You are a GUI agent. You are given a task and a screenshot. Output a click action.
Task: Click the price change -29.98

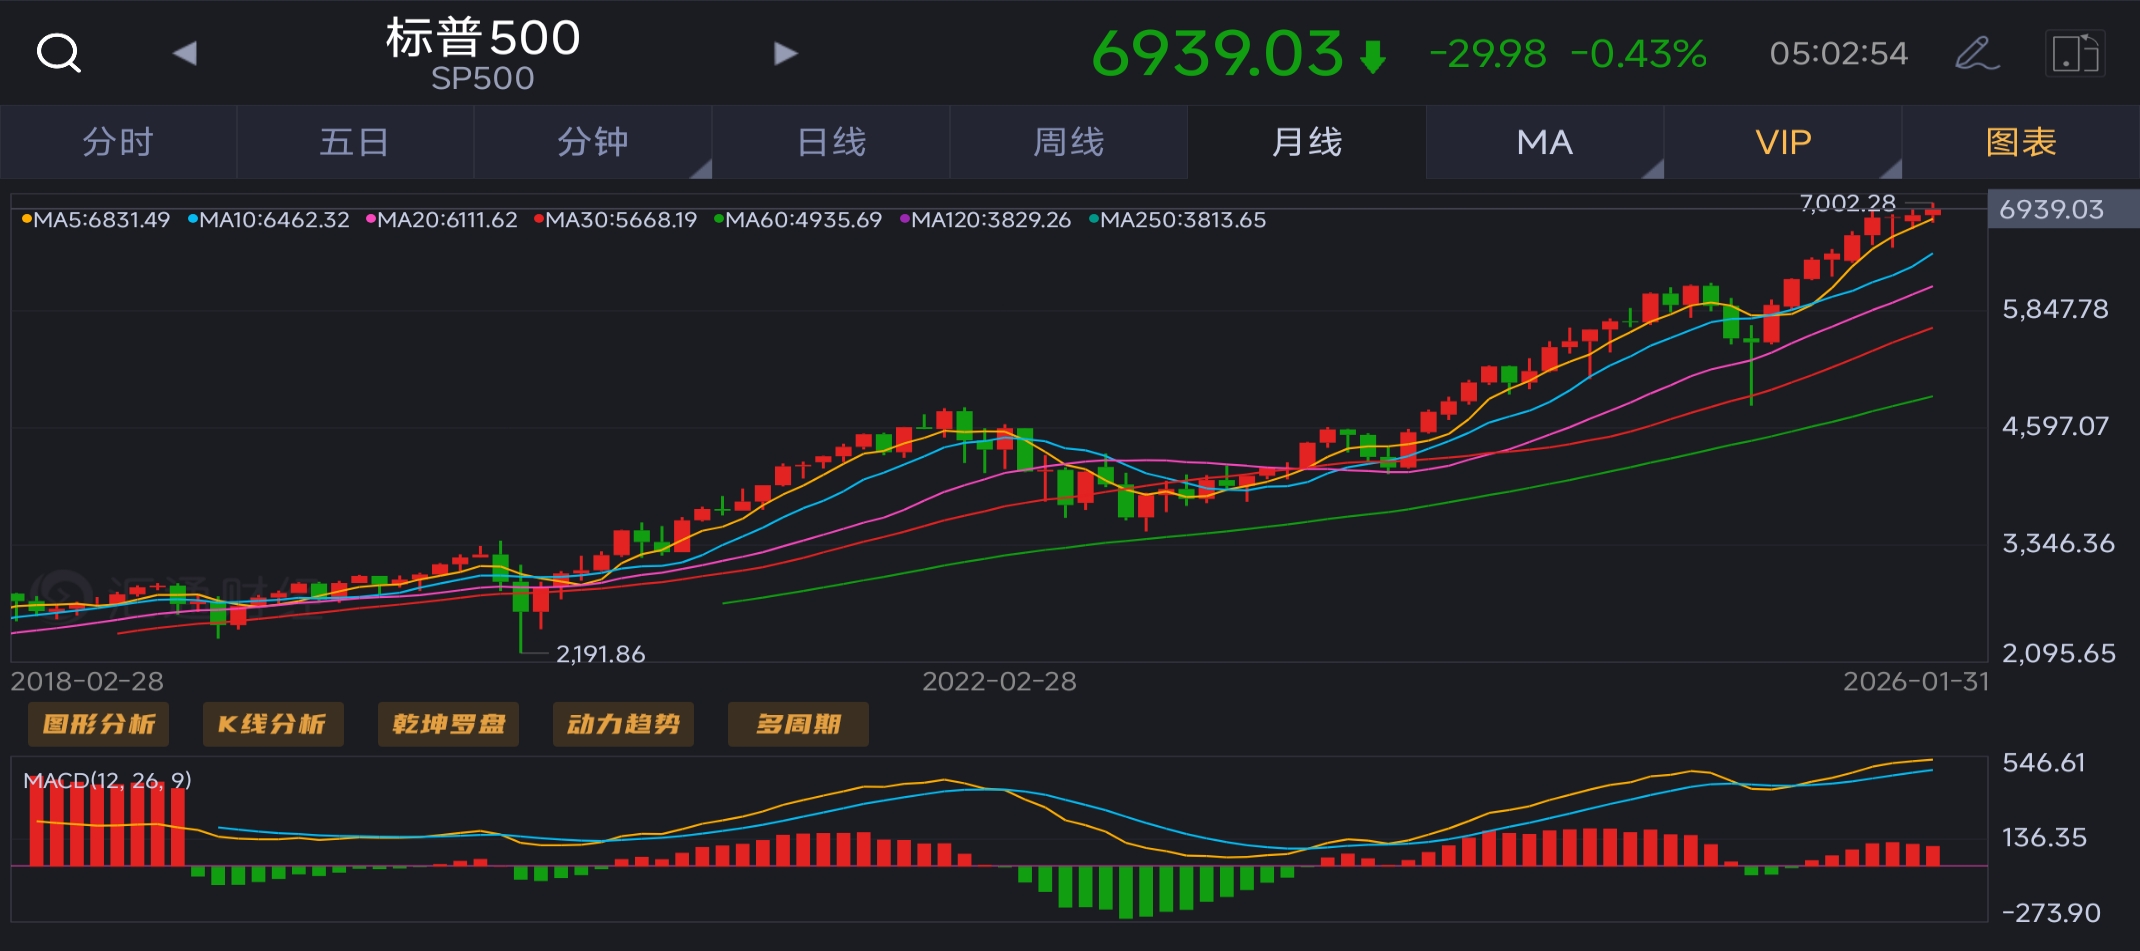1488,54
